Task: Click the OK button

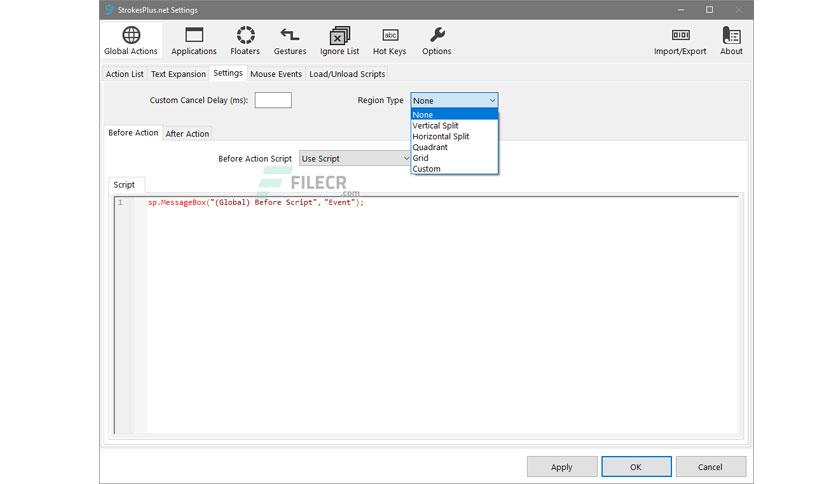Action: (636, 467)
